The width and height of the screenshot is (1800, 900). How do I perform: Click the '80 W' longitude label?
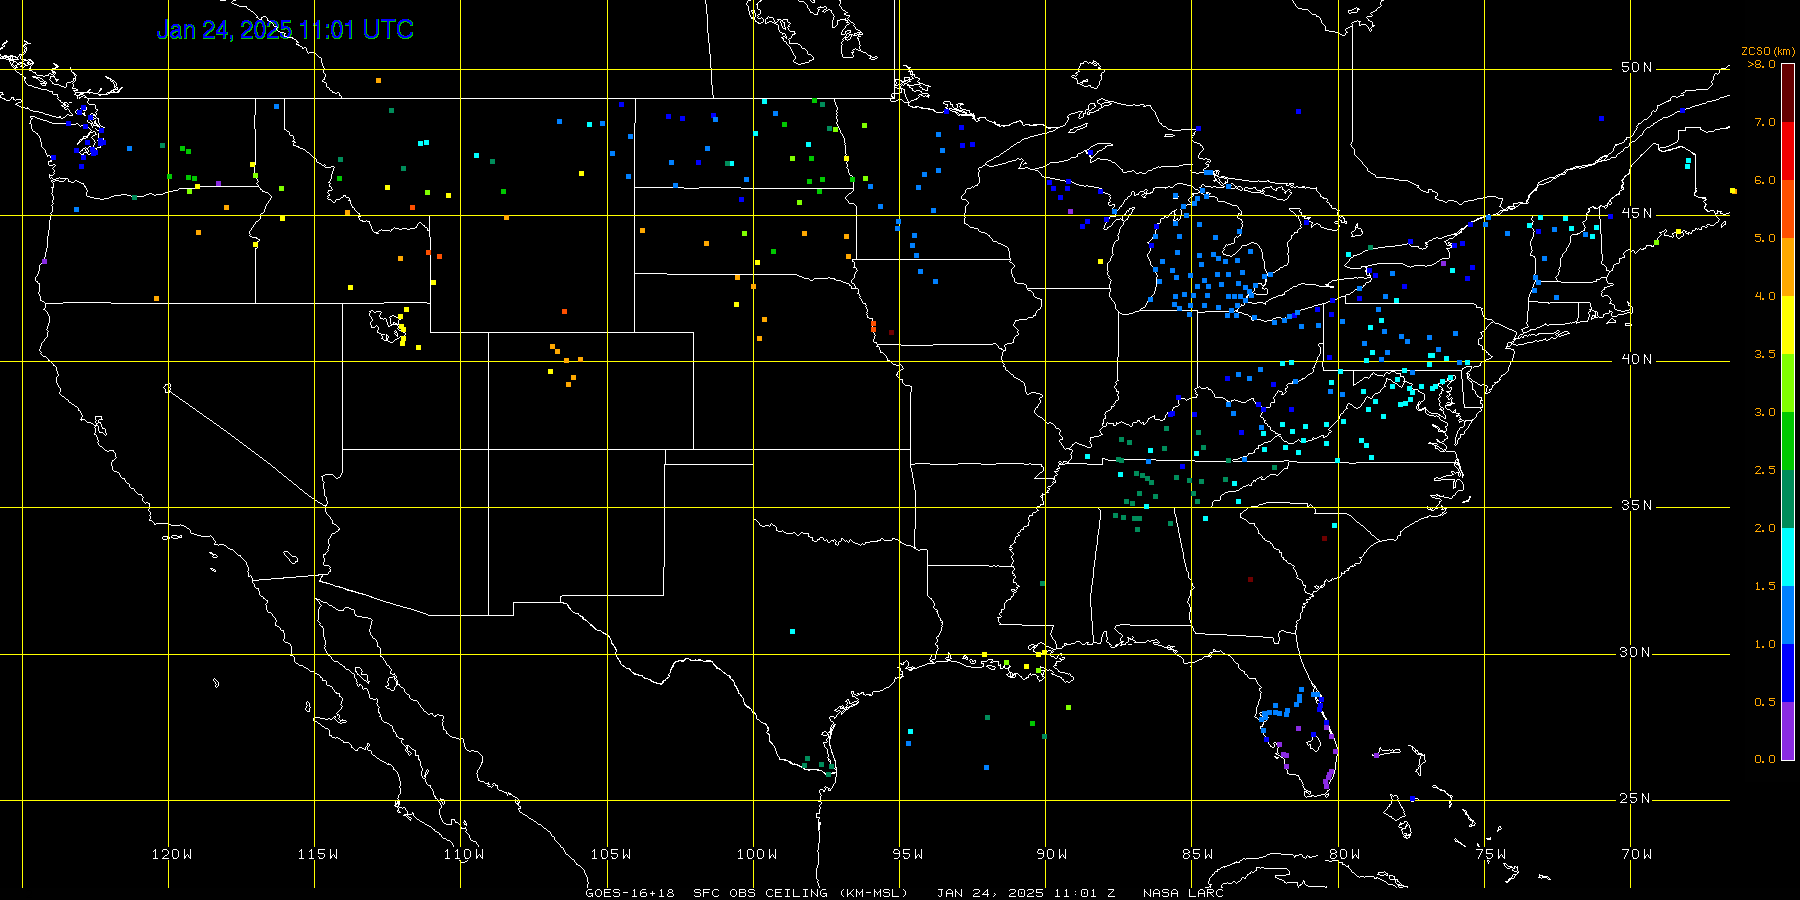pyautogui.click(x=1344, y=854)
